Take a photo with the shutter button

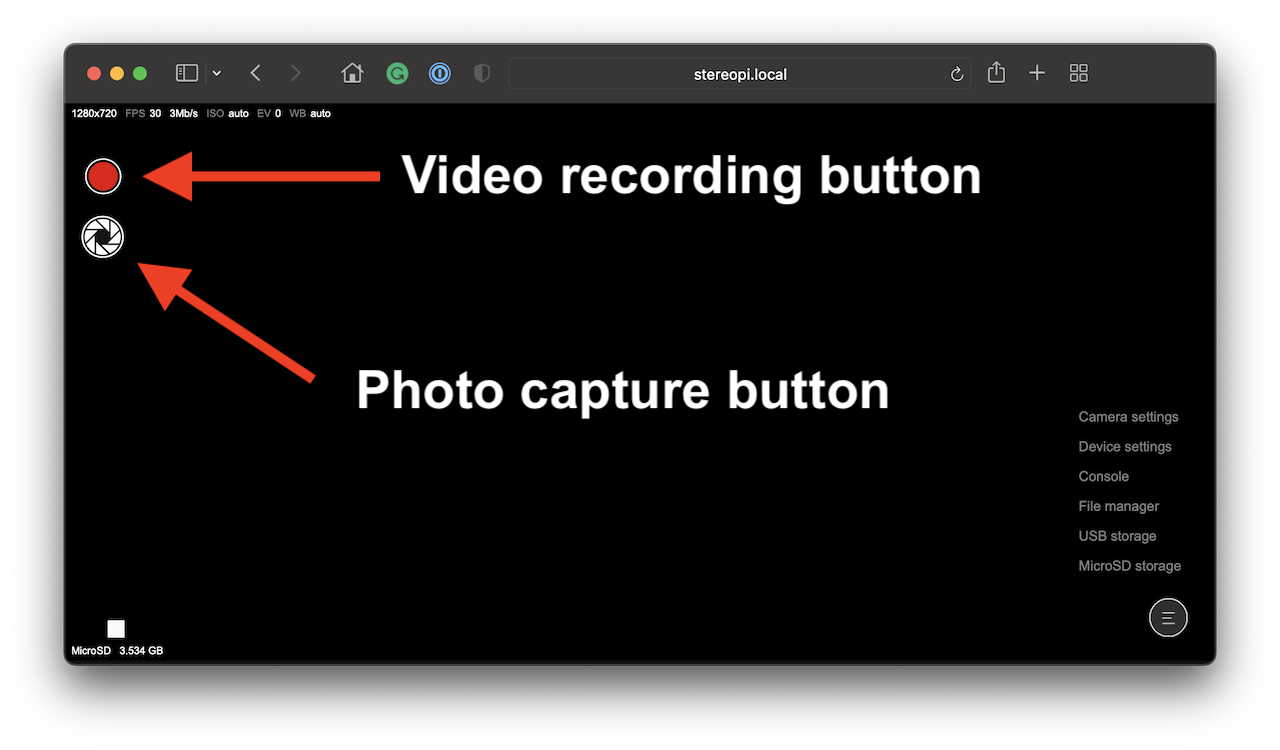pyautogui.click(x=103, y=237)
